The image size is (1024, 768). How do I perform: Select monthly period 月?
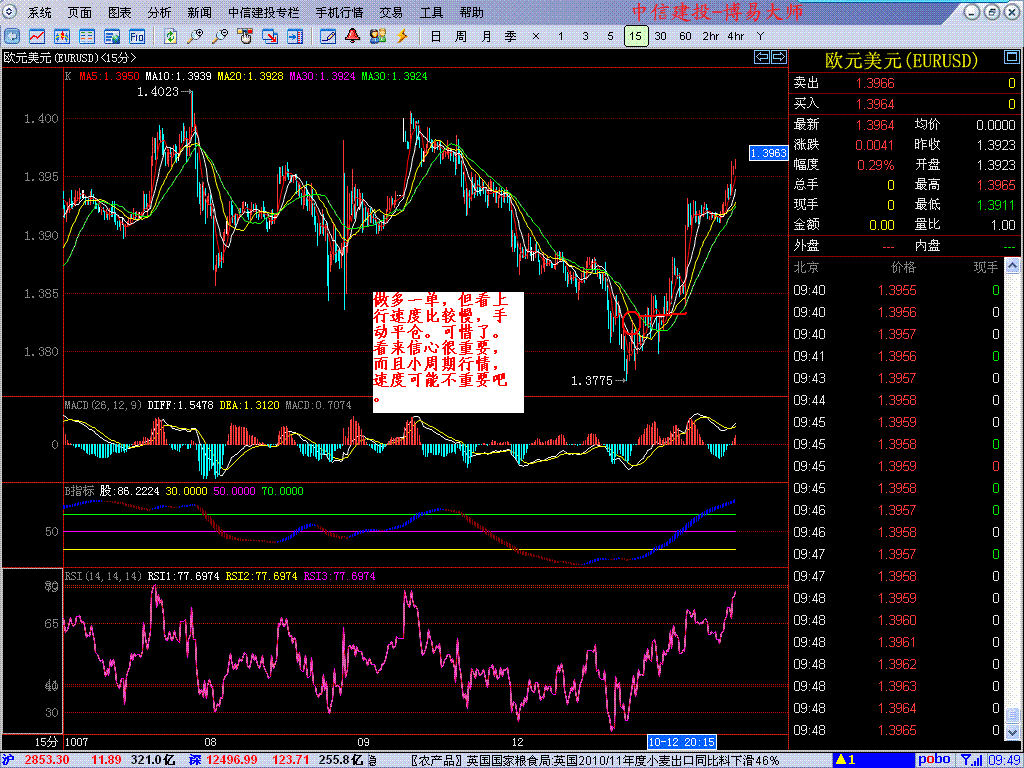coord(486,37)
